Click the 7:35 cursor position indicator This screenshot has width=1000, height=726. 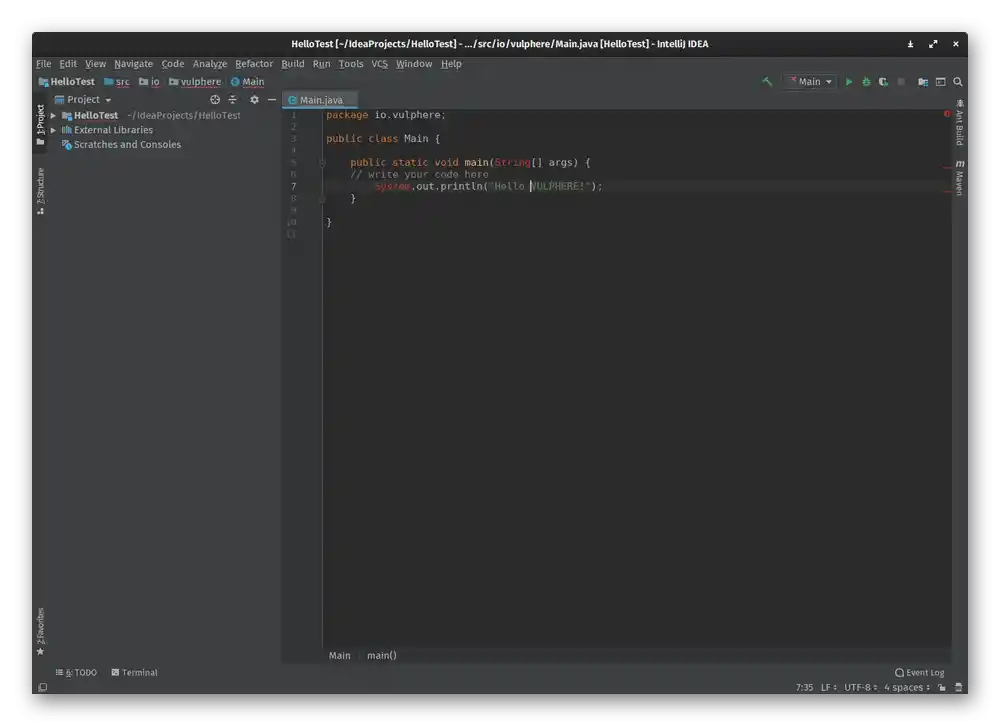coord(804,687)
